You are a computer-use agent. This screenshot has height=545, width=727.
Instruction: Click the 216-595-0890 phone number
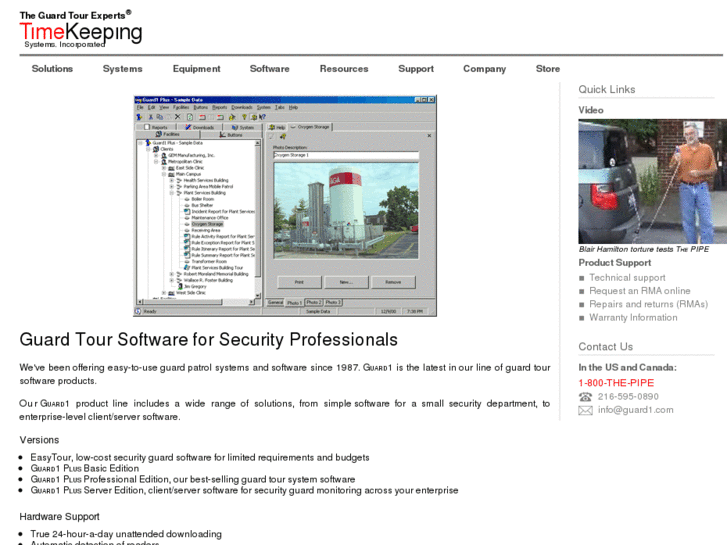628,397
